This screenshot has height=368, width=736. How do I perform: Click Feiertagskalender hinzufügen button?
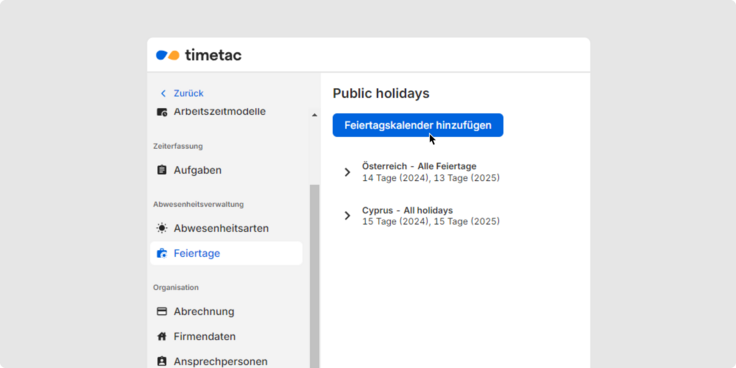click(418, 125)
